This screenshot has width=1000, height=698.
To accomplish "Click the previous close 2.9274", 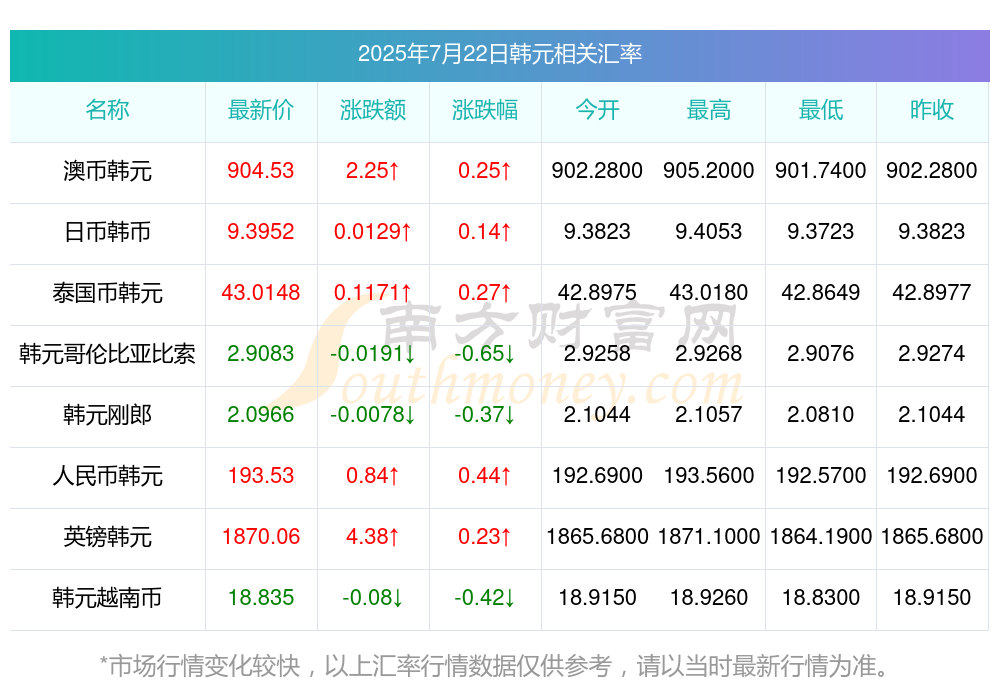I will point(932,353).
